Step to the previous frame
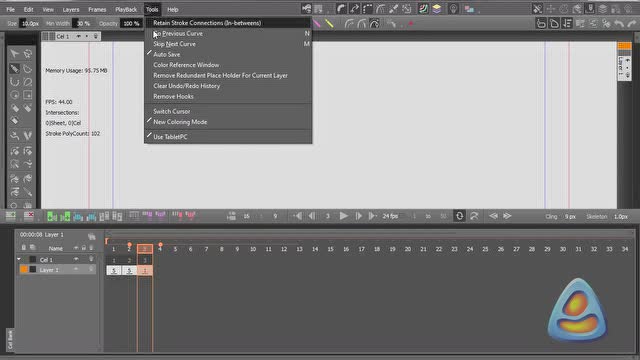 [x=312, y=216]
